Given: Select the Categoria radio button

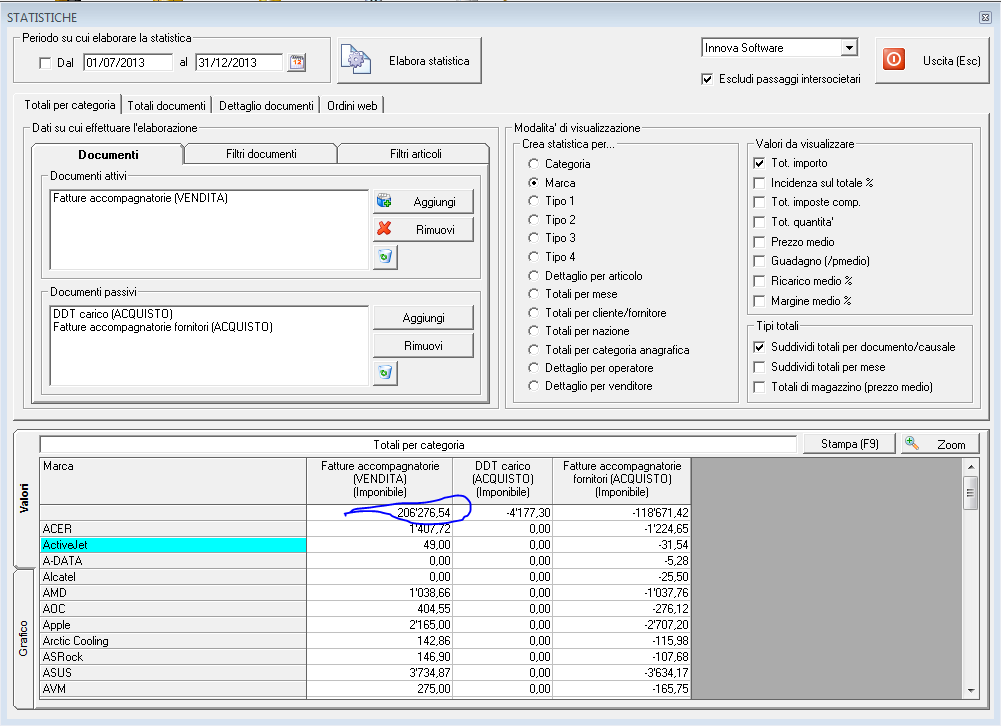Looking at the screenshot, I should (x=534, y=164).
